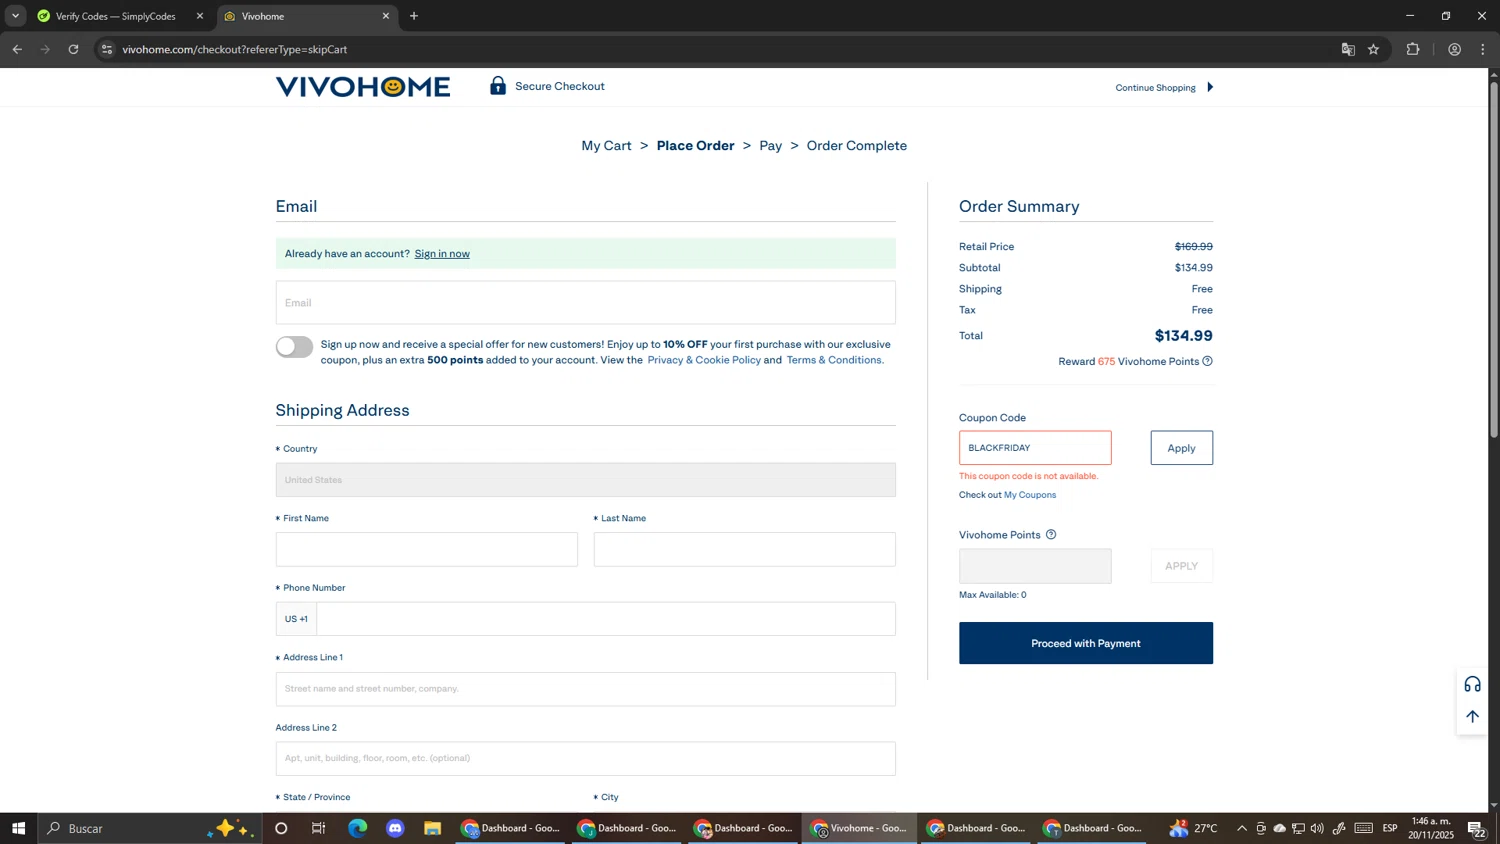Viewport: 1500px width, 844px height.
Task: Open a new browser tab
Action: pos(414,16)
